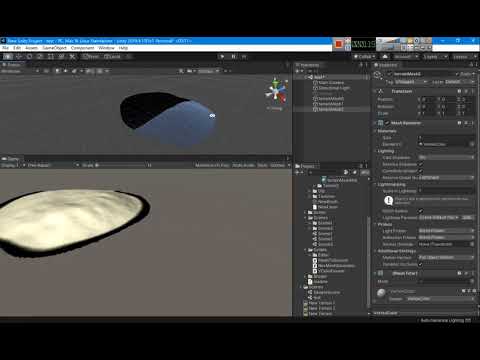Click the Hierarchy create plus icon
Image resolution: width=480 pixels, height=360 pixels.
pos(298,71)
